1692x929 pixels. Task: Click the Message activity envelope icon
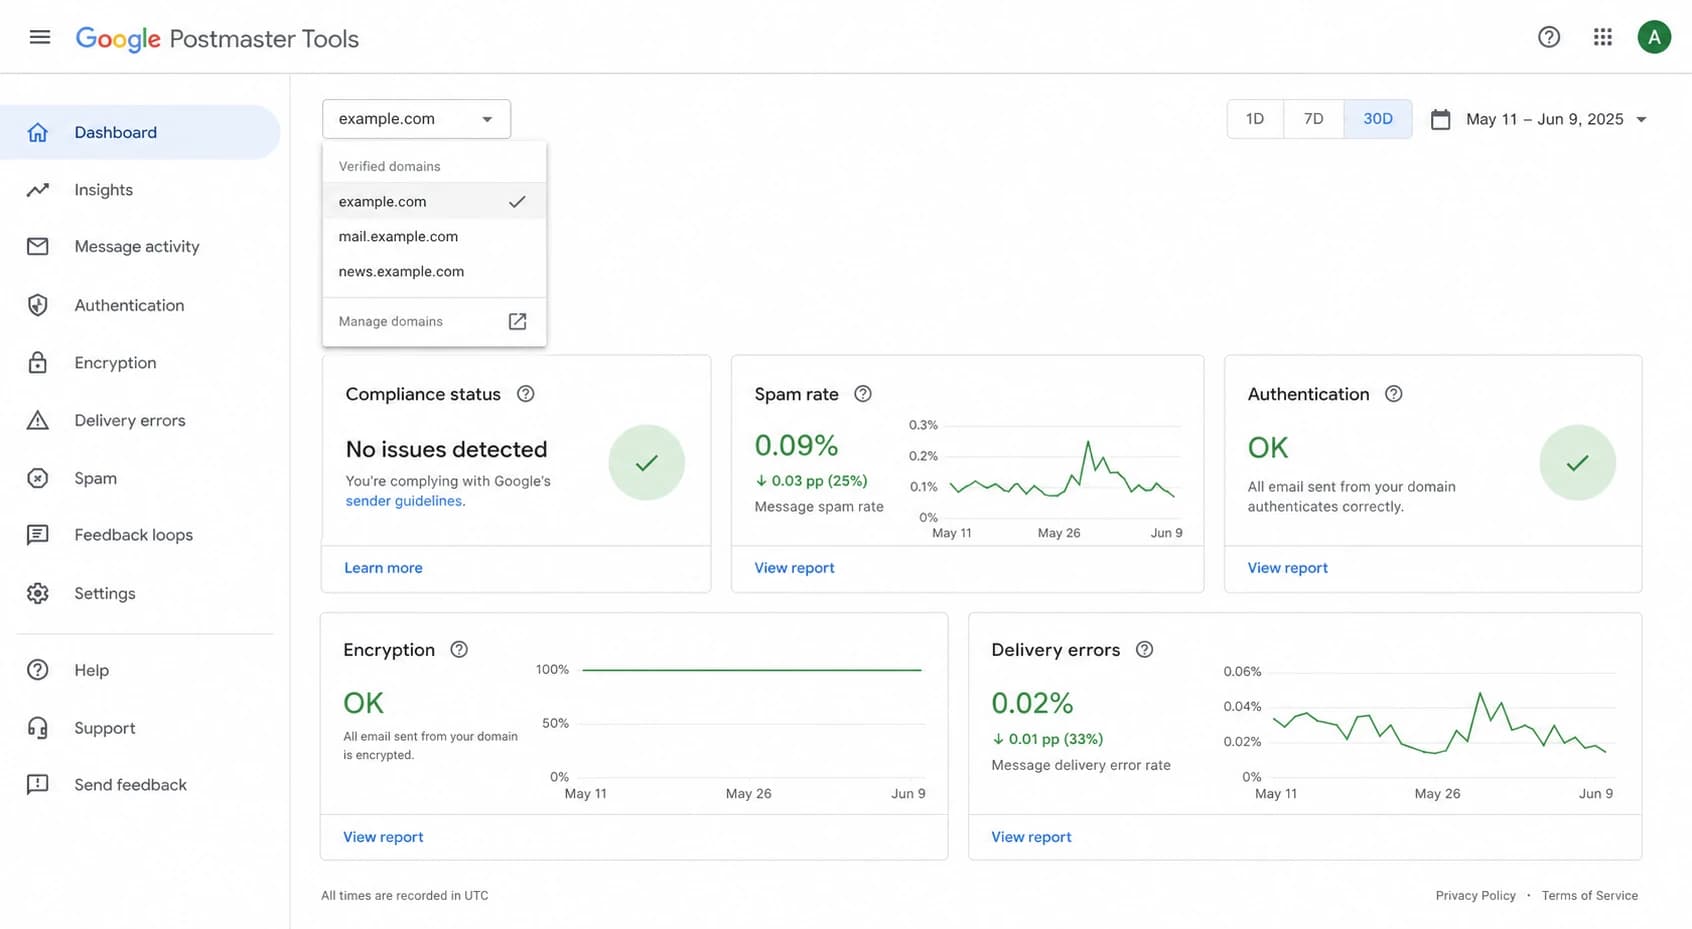(x=38, y=246)
